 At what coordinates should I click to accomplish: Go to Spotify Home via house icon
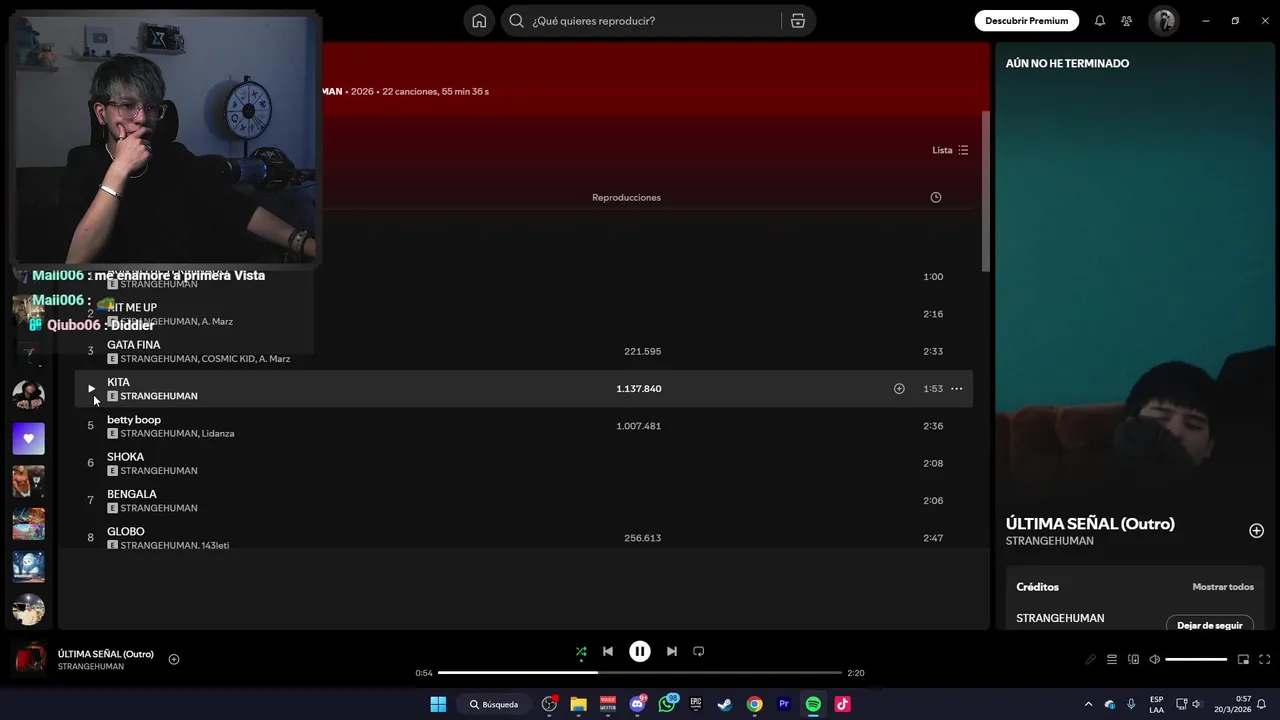coord(479,21)
